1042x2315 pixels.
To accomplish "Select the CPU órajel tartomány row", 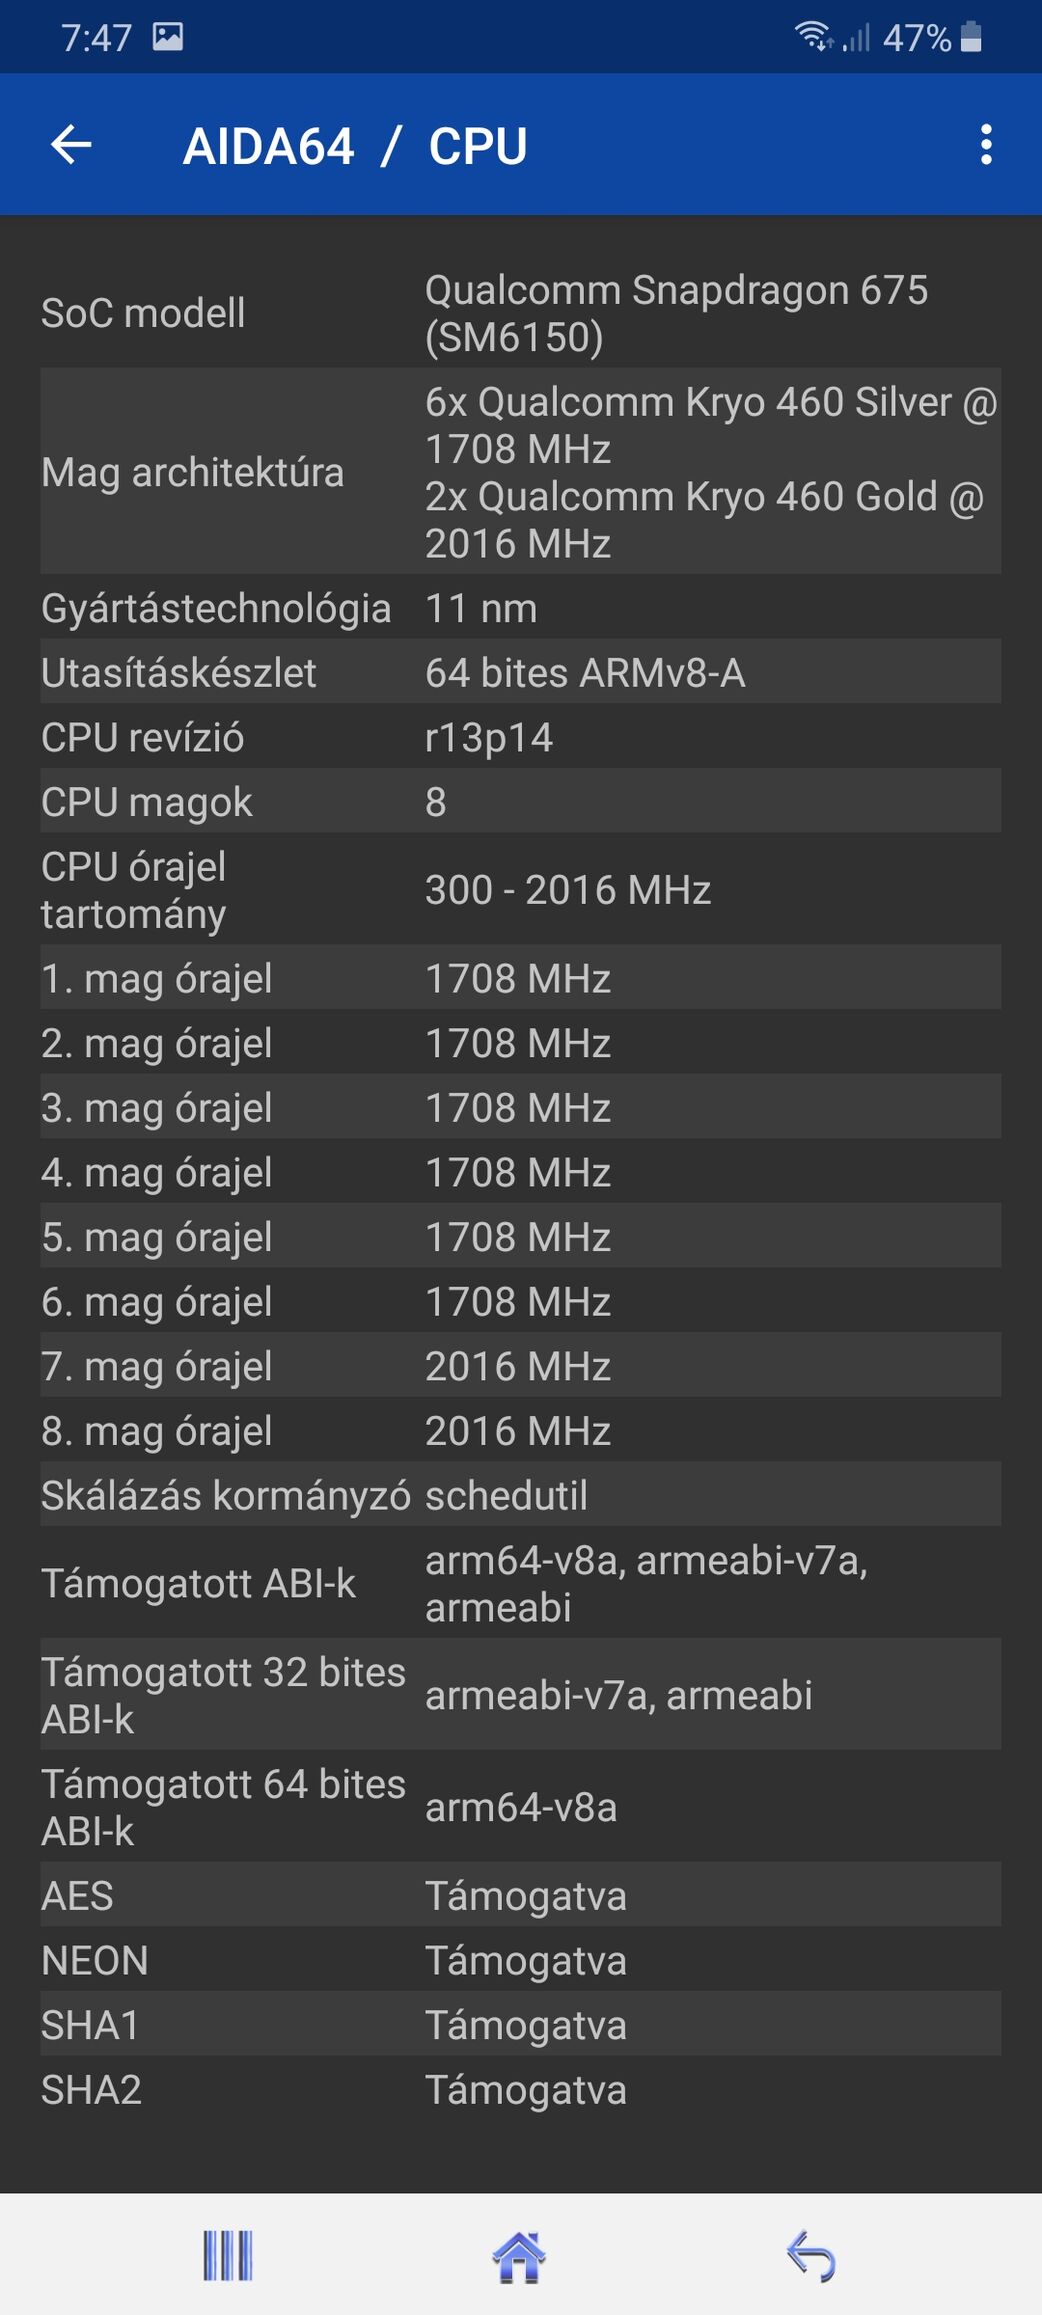I will point(521,890).
